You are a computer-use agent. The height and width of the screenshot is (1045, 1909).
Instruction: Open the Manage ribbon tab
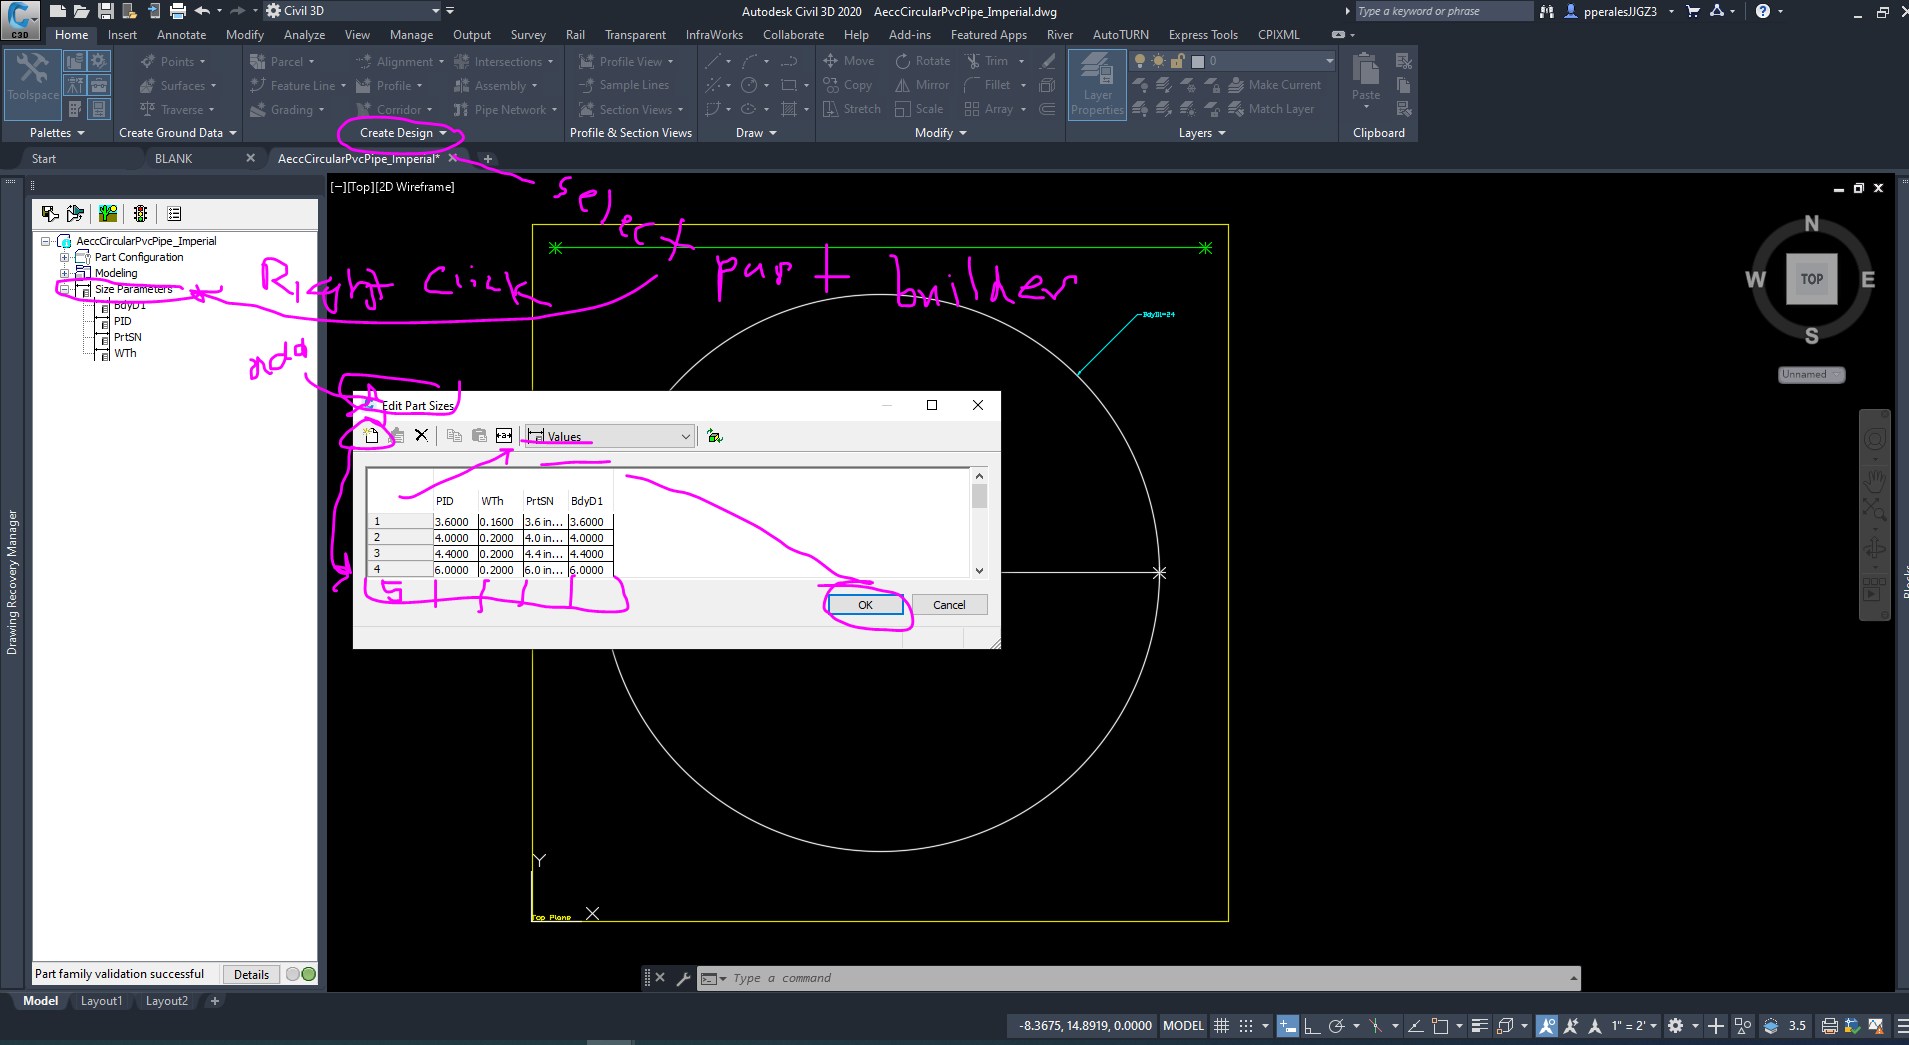click(411, 34)
